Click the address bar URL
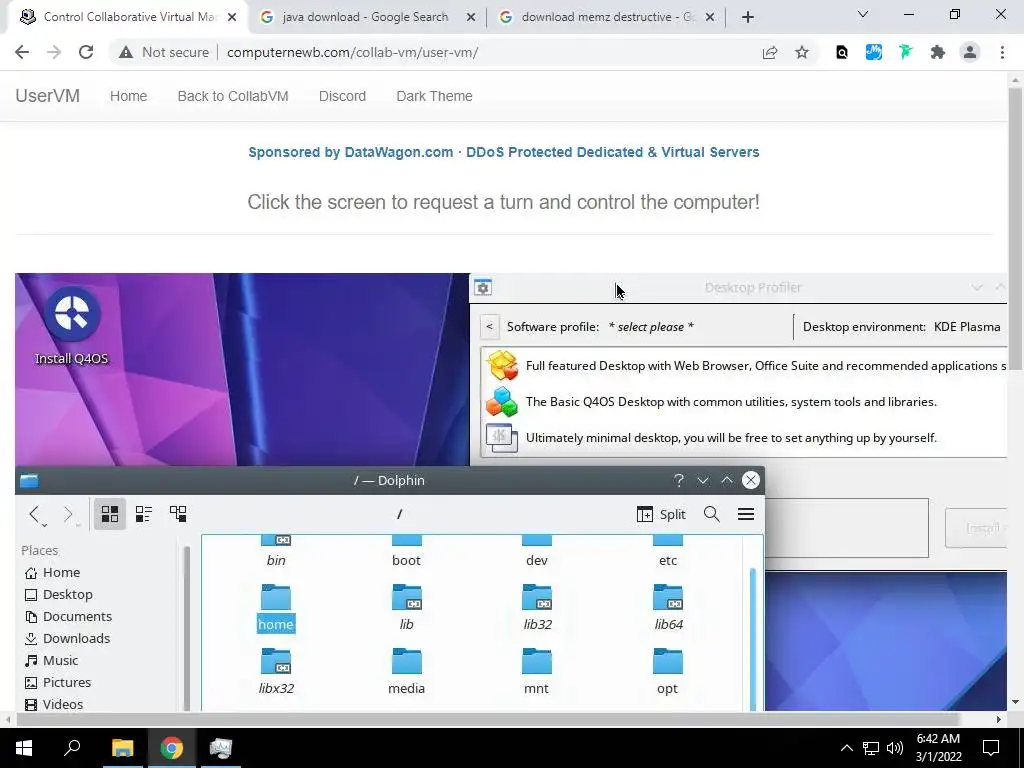The height and width of the screenshot is (768, 1024). [353, 52]
